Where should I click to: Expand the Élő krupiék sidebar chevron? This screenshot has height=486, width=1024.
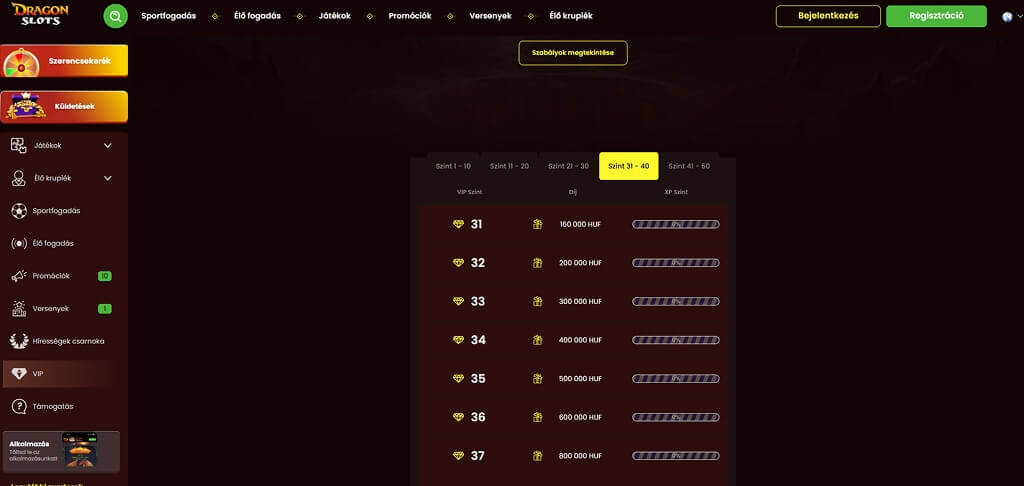108,178
